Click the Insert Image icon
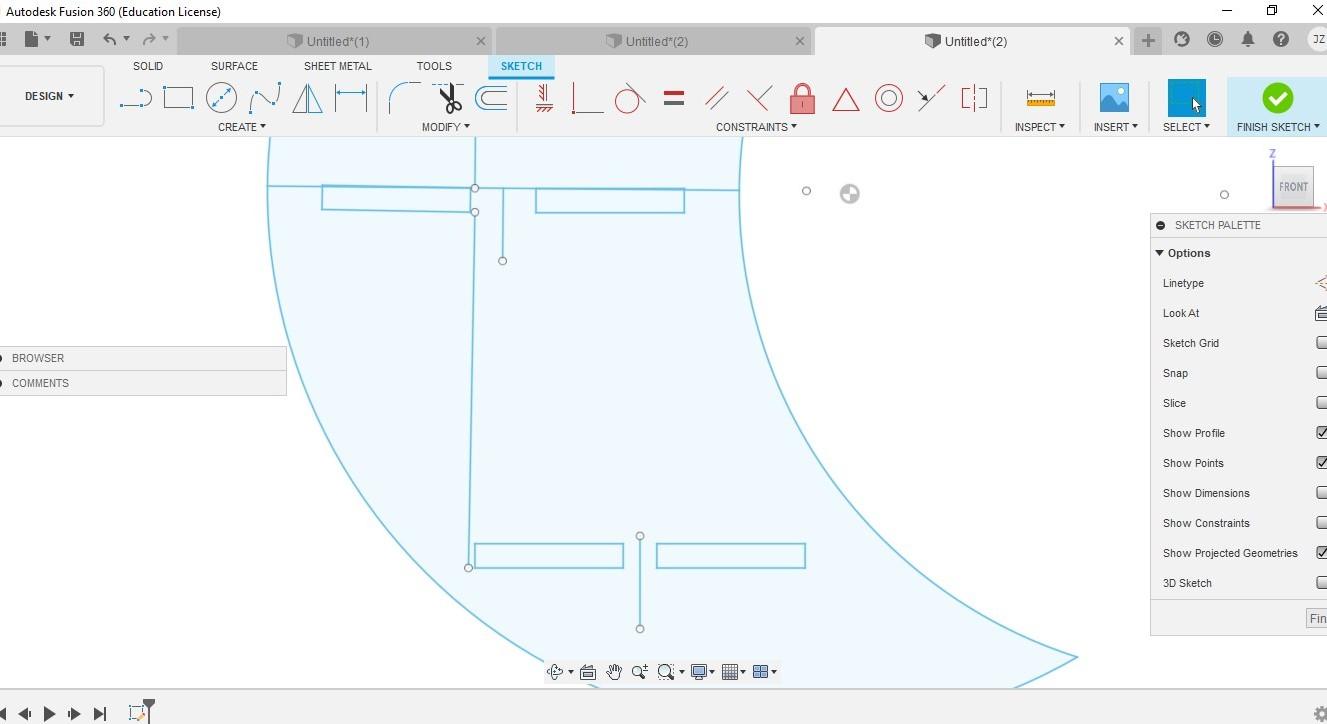This screenshot has height=724, width=1327. [x=1113, y=98]
